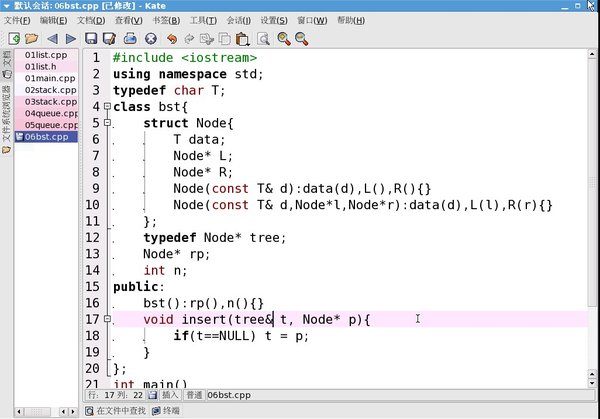Click on '#include <iostream>' line

185,58
